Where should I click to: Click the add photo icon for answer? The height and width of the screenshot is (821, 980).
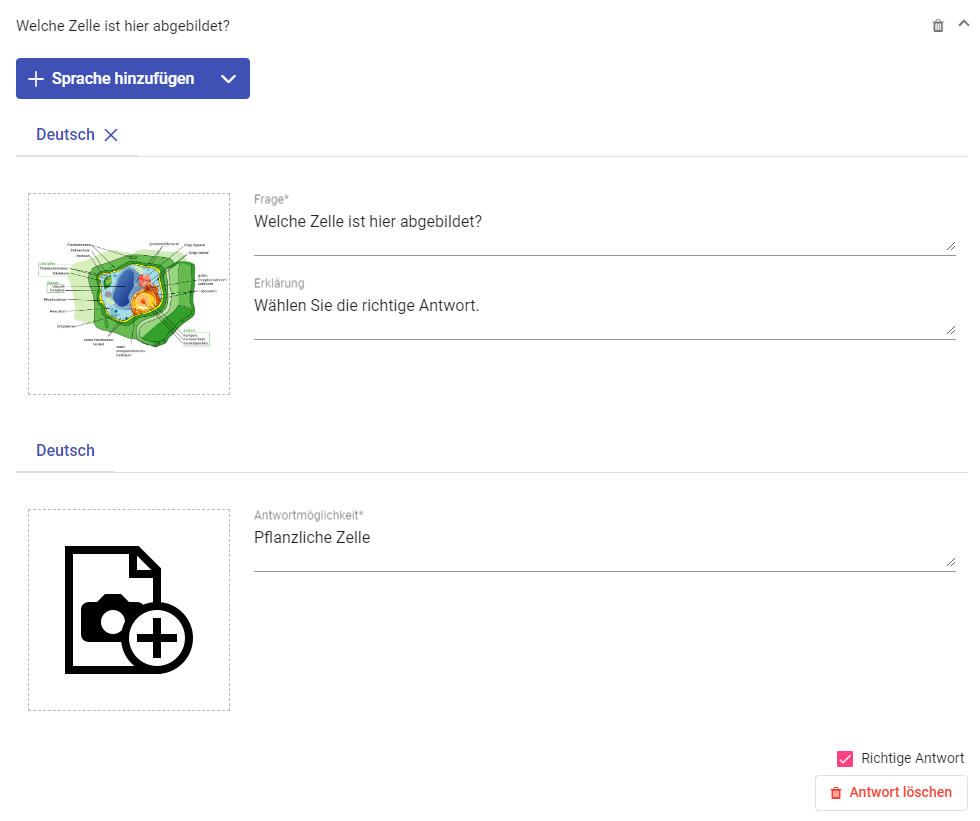tap(129, 609)
